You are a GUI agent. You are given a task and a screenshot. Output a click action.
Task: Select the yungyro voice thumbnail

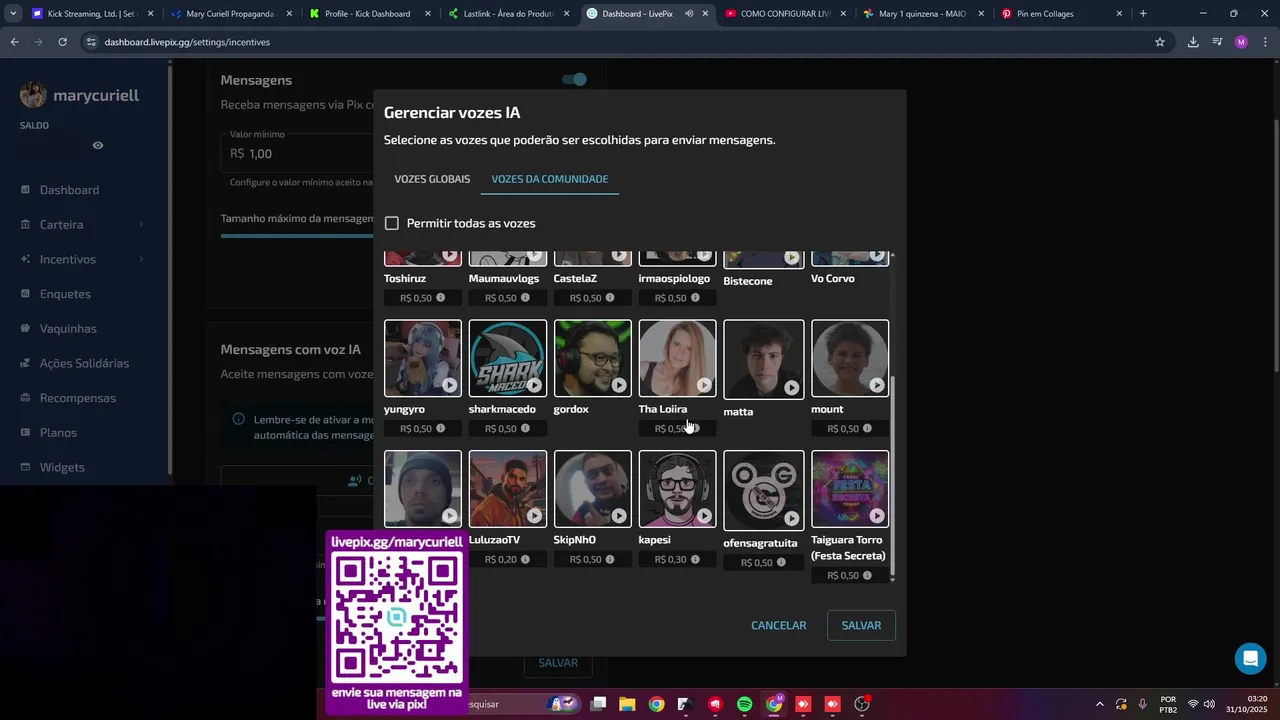click(x=422, y=358)
